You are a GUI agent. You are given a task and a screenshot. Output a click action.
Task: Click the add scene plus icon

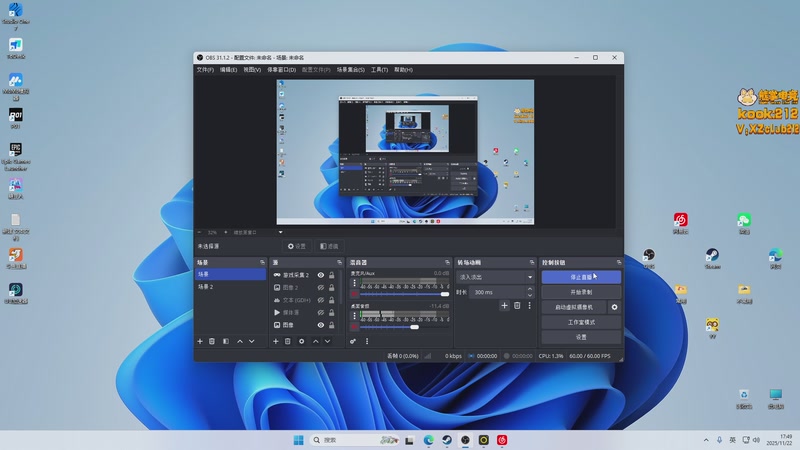tap(200, 341)
